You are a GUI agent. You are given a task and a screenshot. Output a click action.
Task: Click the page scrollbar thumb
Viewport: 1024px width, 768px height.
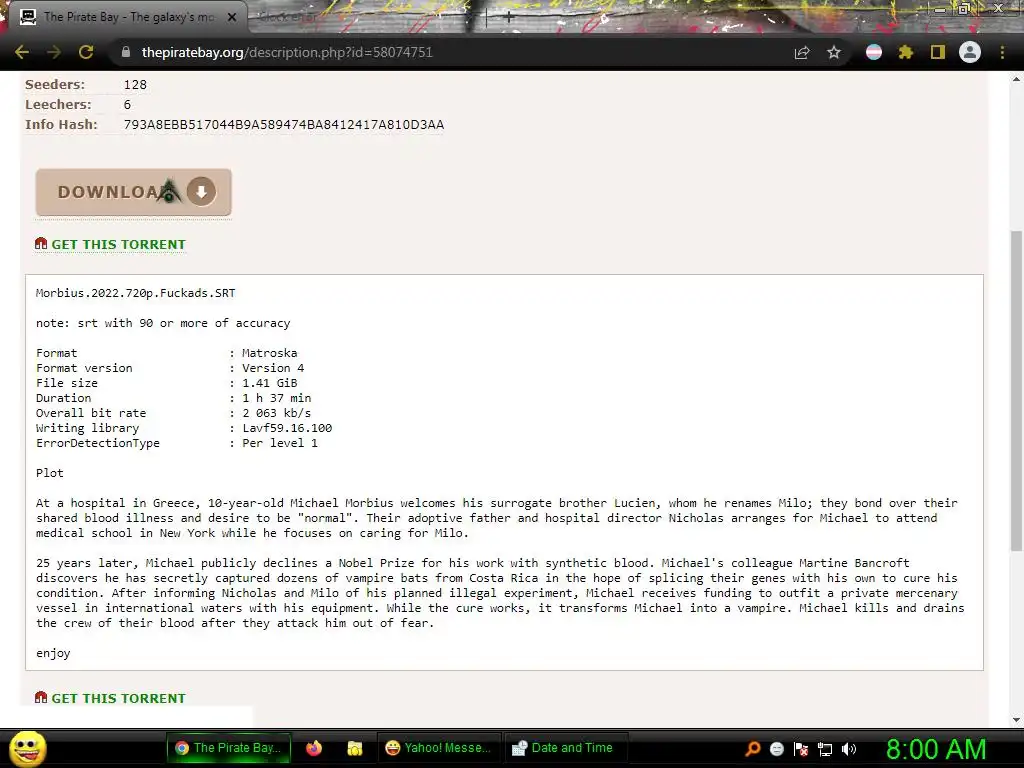tap(1016, 390)
